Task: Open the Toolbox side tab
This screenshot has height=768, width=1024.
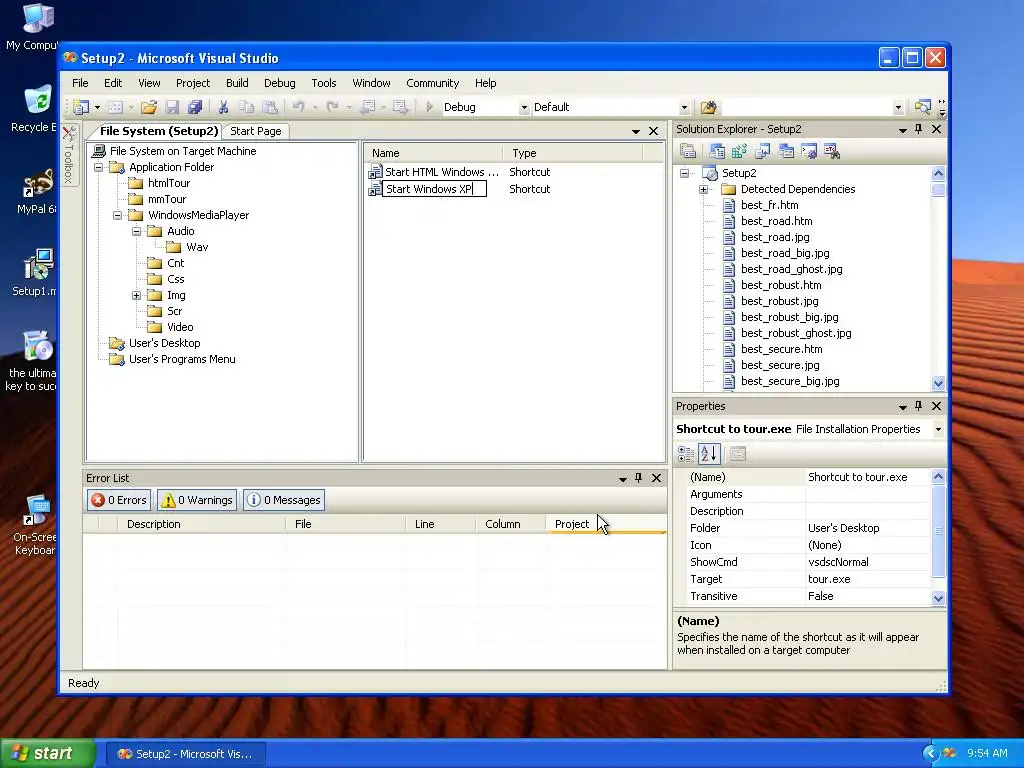Action: click(x=69, y=155)
